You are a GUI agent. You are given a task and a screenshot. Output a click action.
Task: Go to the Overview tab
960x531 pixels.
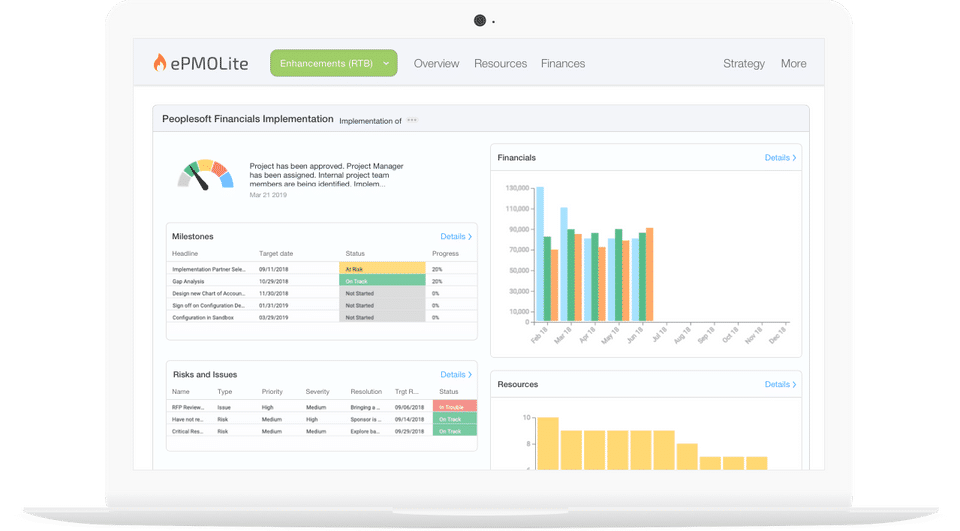coord(436,64)
